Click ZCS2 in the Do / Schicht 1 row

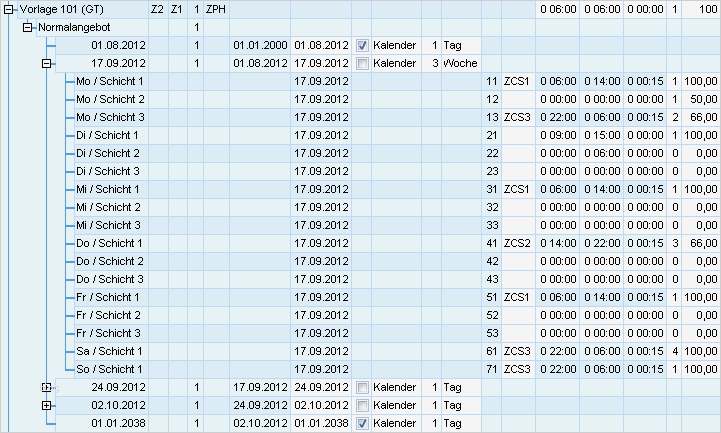click(517, 243)
